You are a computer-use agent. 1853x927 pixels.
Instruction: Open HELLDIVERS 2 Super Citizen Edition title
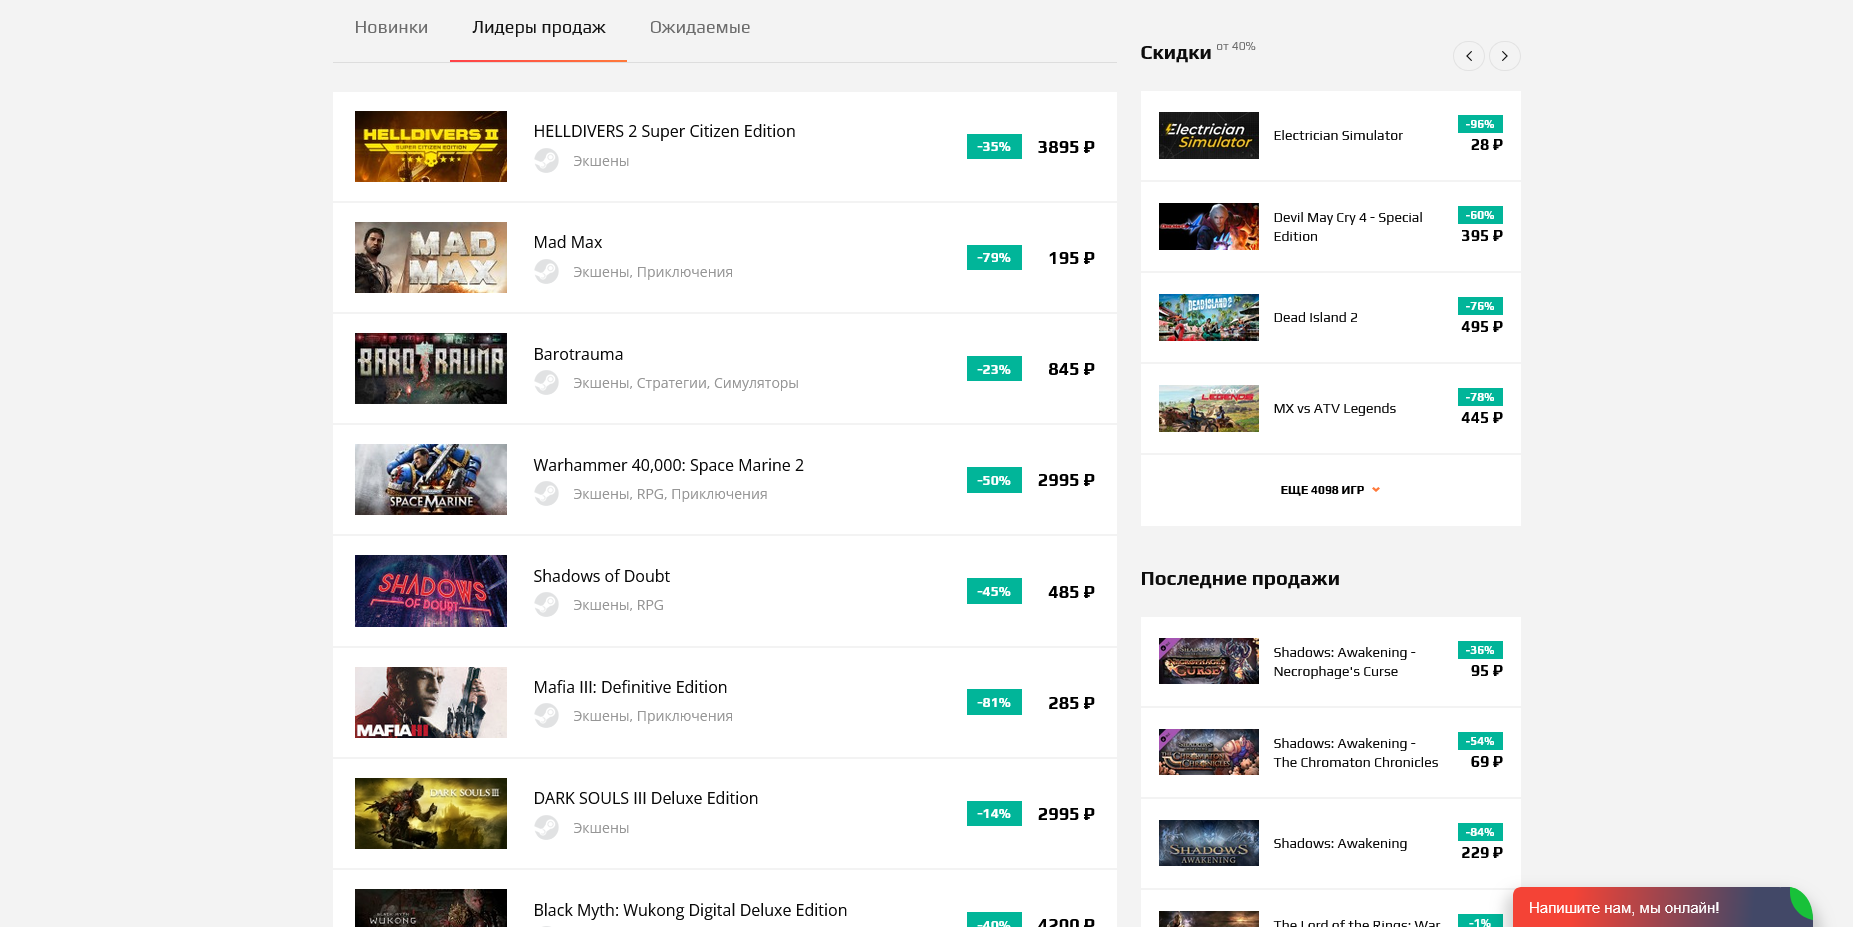[664, 131]
